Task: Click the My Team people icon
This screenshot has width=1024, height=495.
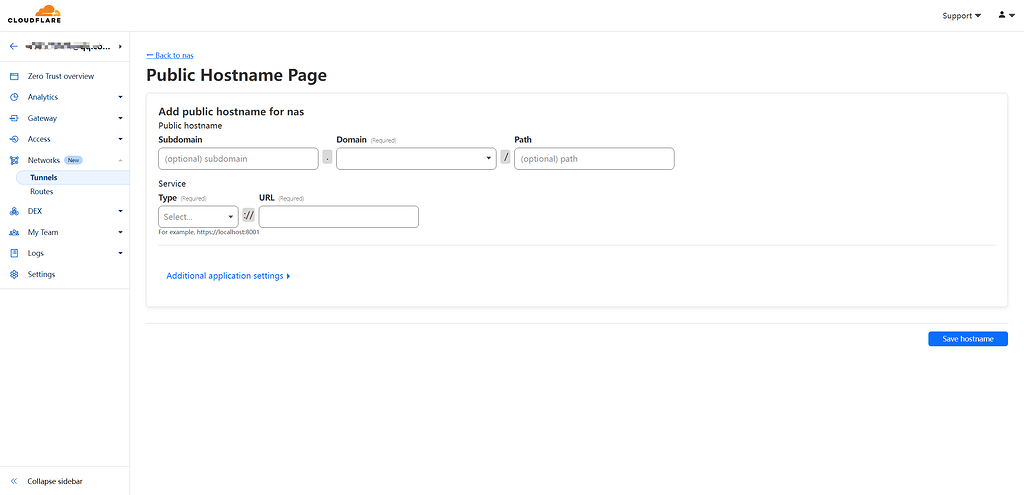Action: (14, 232)
